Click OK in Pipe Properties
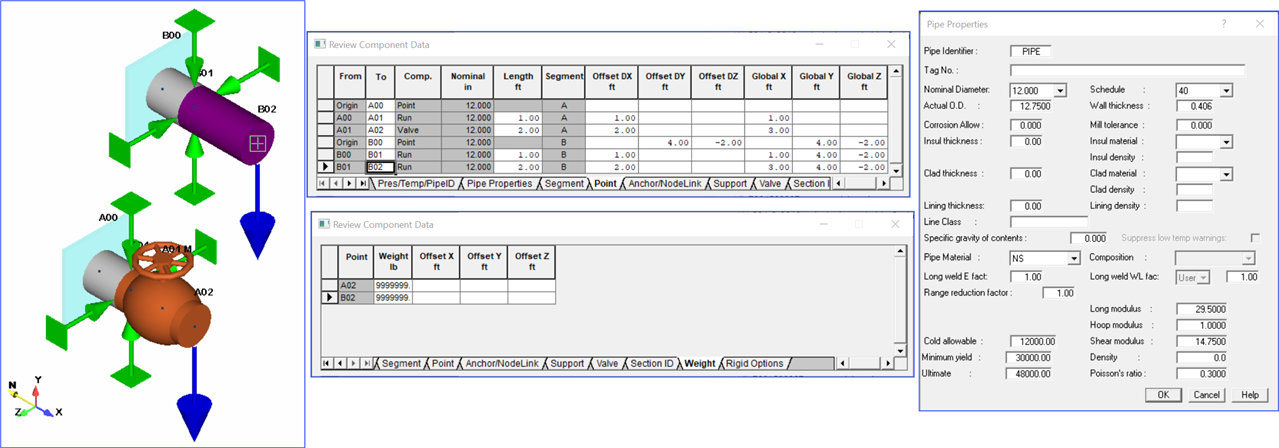 click(x=1164, y=396)
